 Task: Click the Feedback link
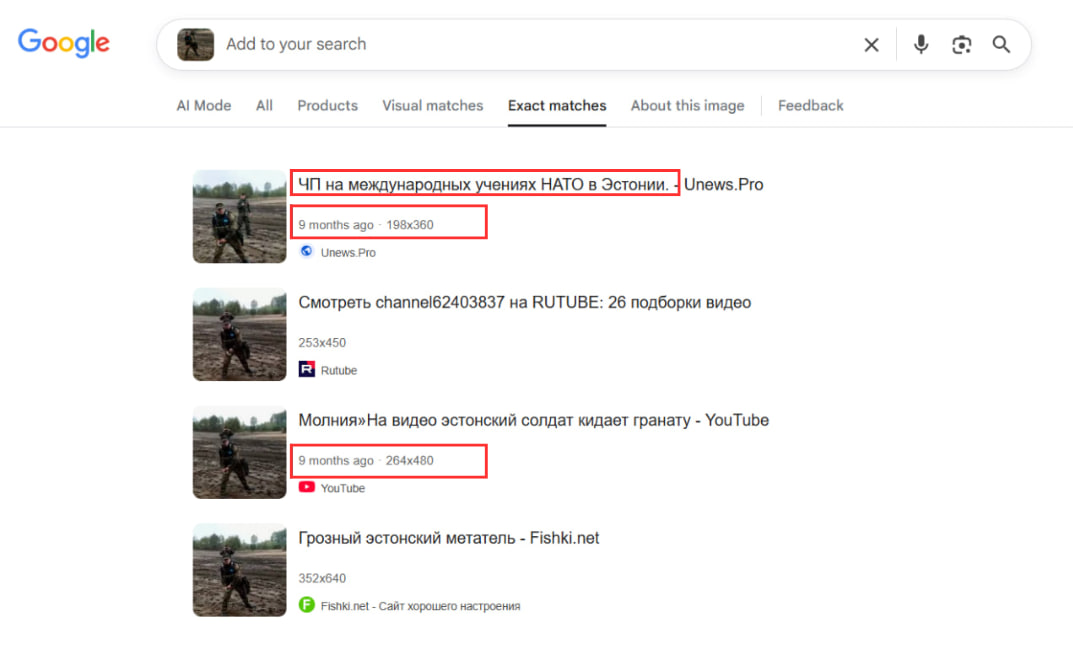[x=810, y=105]
